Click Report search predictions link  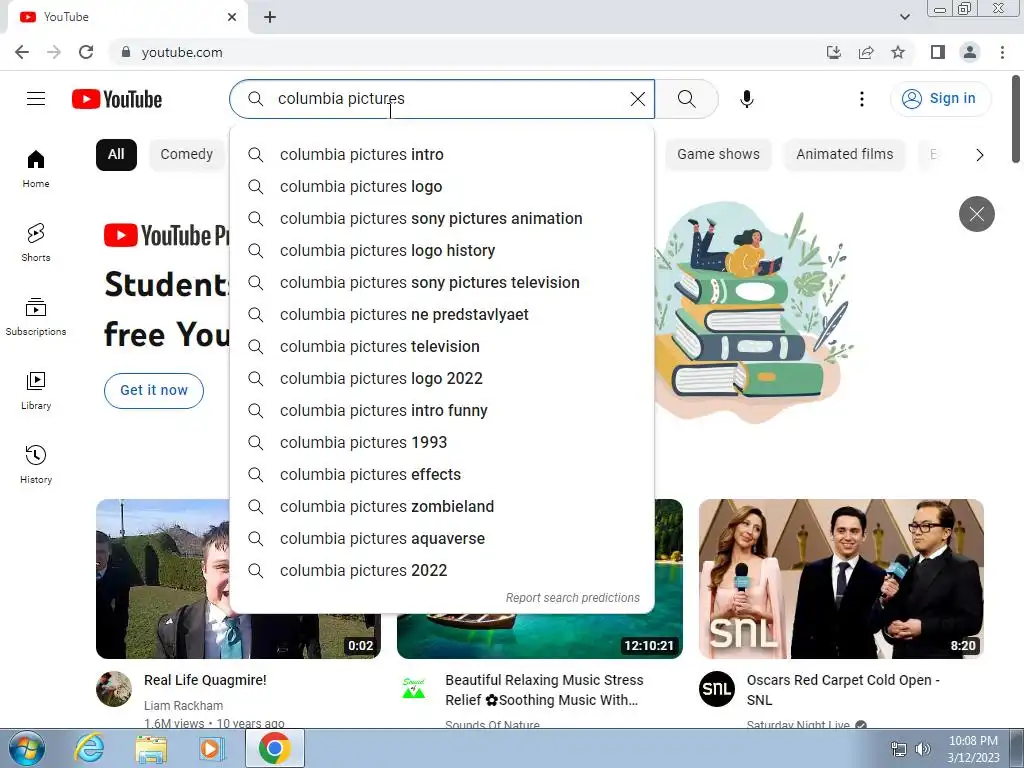(573, 598)
